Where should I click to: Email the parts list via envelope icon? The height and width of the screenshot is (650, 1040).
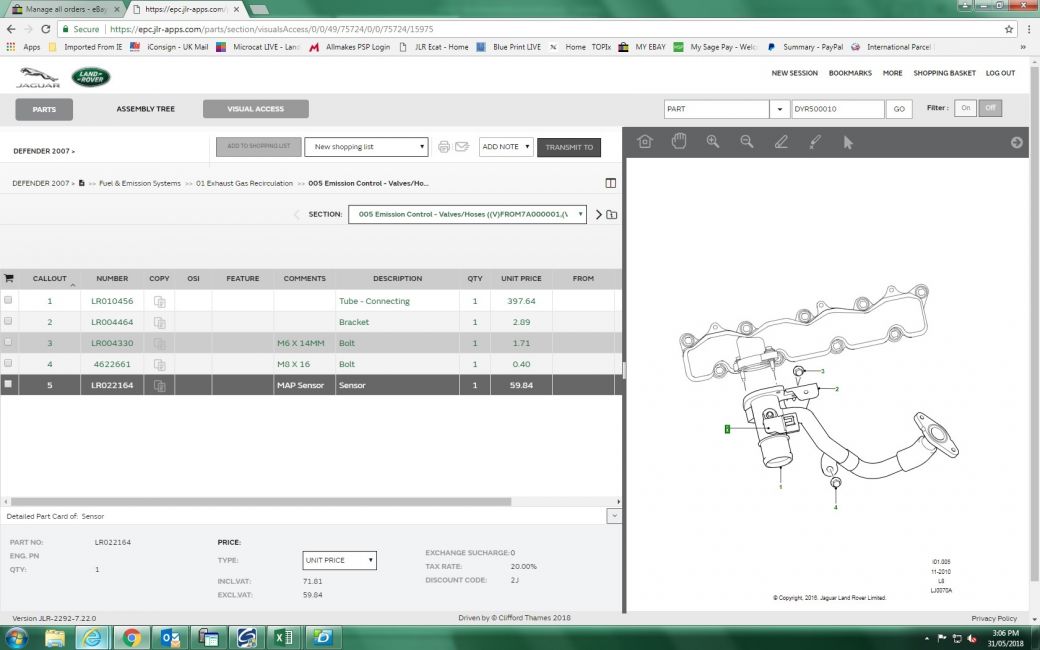click(x=462, y=147)
